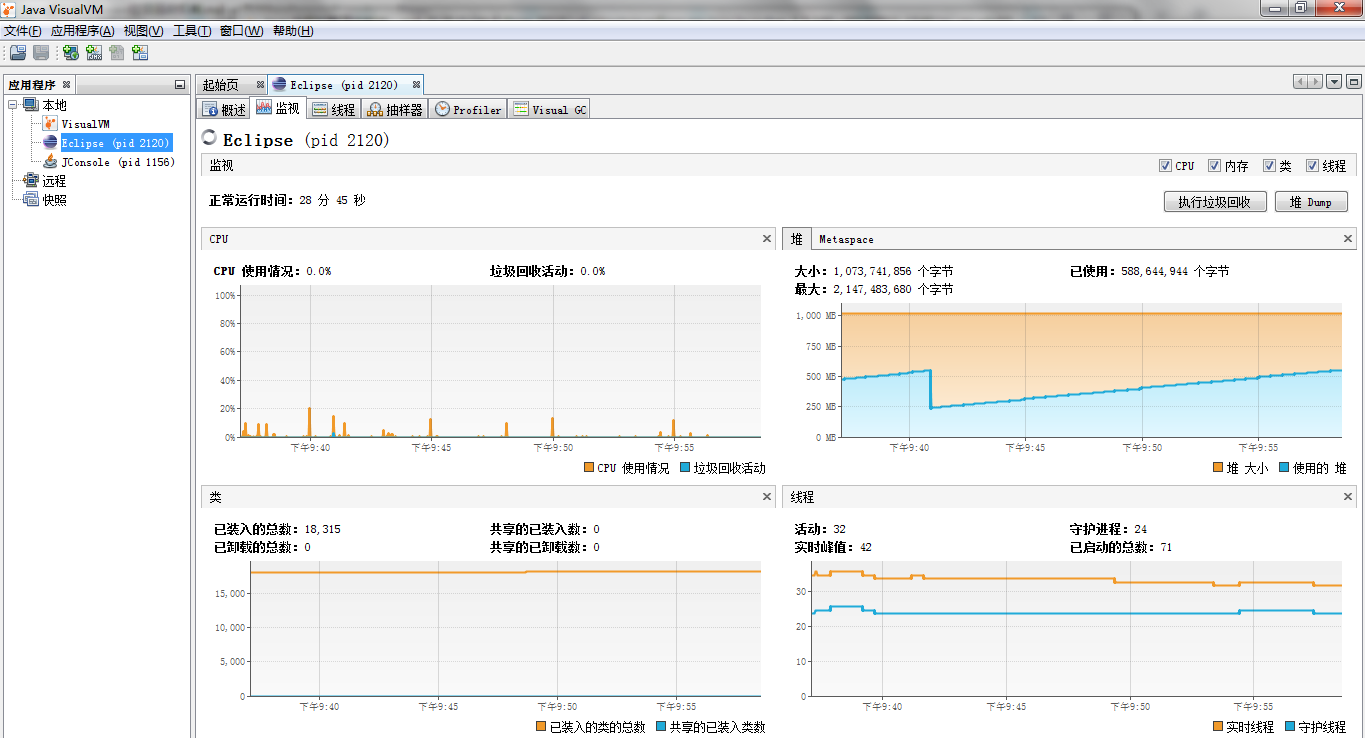Click the 执行垃圾回收 button
Screen dimensions: 1365x738
pos(1215,202)
